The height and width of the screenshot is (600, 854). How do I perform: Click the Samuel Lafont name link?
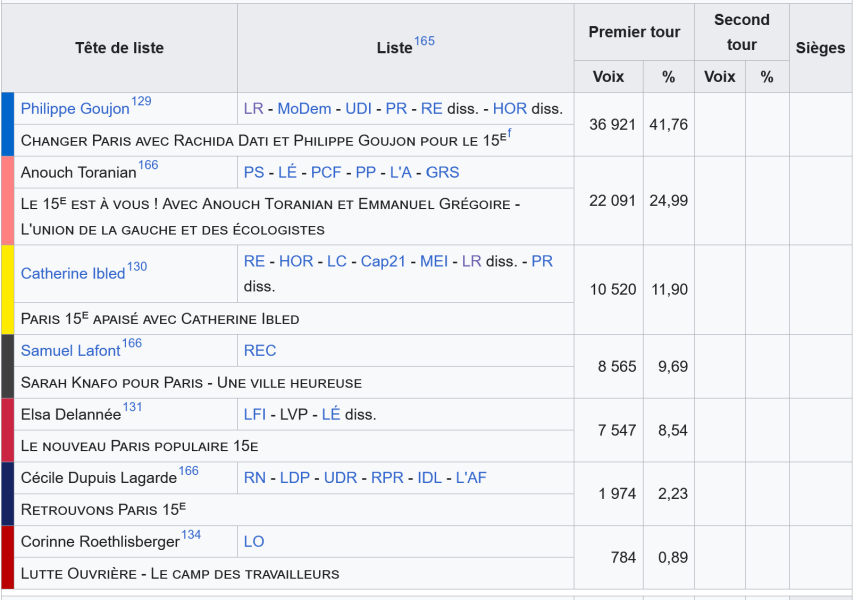tap(70, 351)
